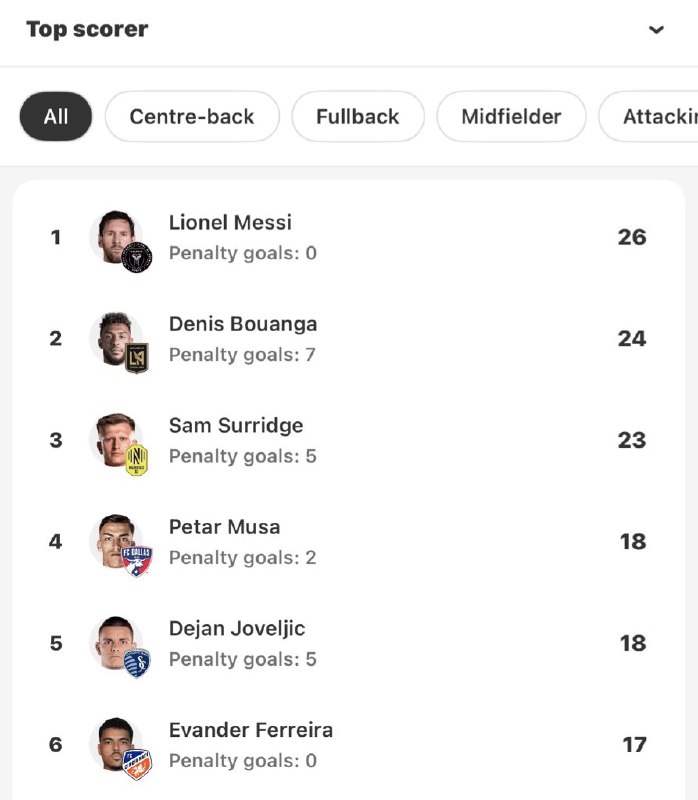Viewport: 698px width, 800px height.
Task: Filter scorers by Midfielder
Action: [511, 117]
